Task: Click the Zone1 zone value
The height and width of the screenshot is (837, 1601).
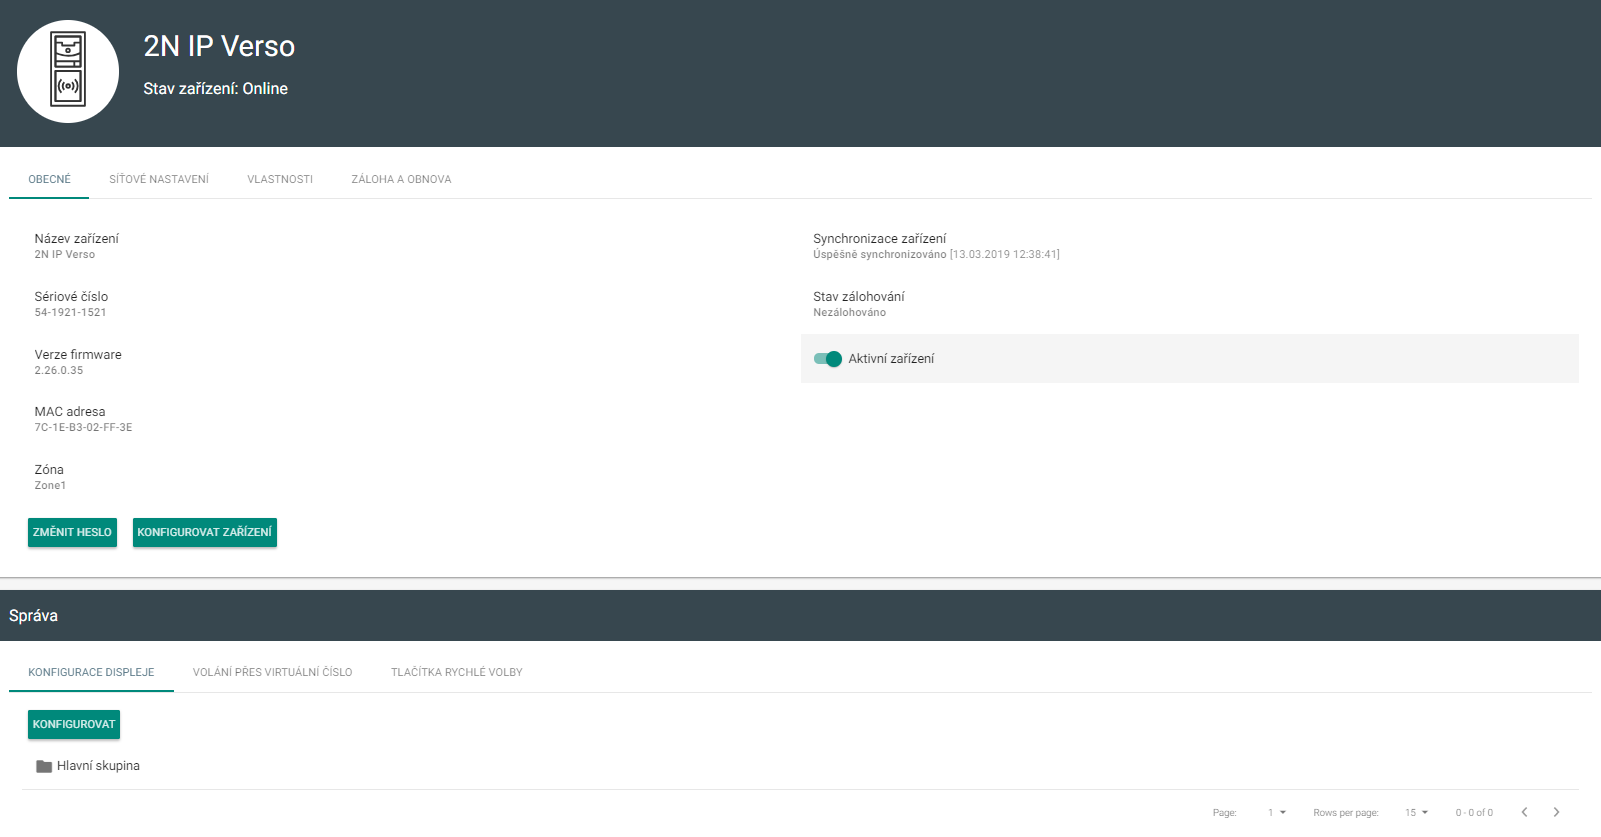Action: pos(50,485)
